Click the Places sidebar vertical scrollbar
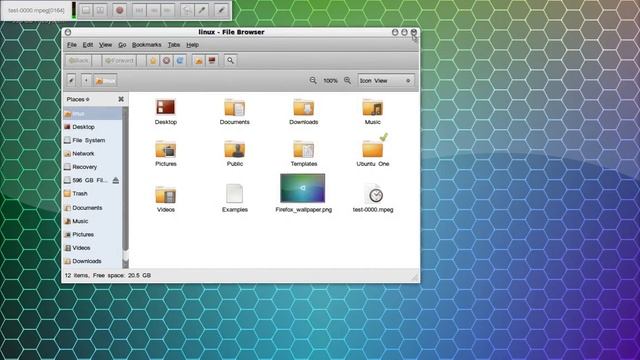The image size is (640, 360). (x=125, y=187)
